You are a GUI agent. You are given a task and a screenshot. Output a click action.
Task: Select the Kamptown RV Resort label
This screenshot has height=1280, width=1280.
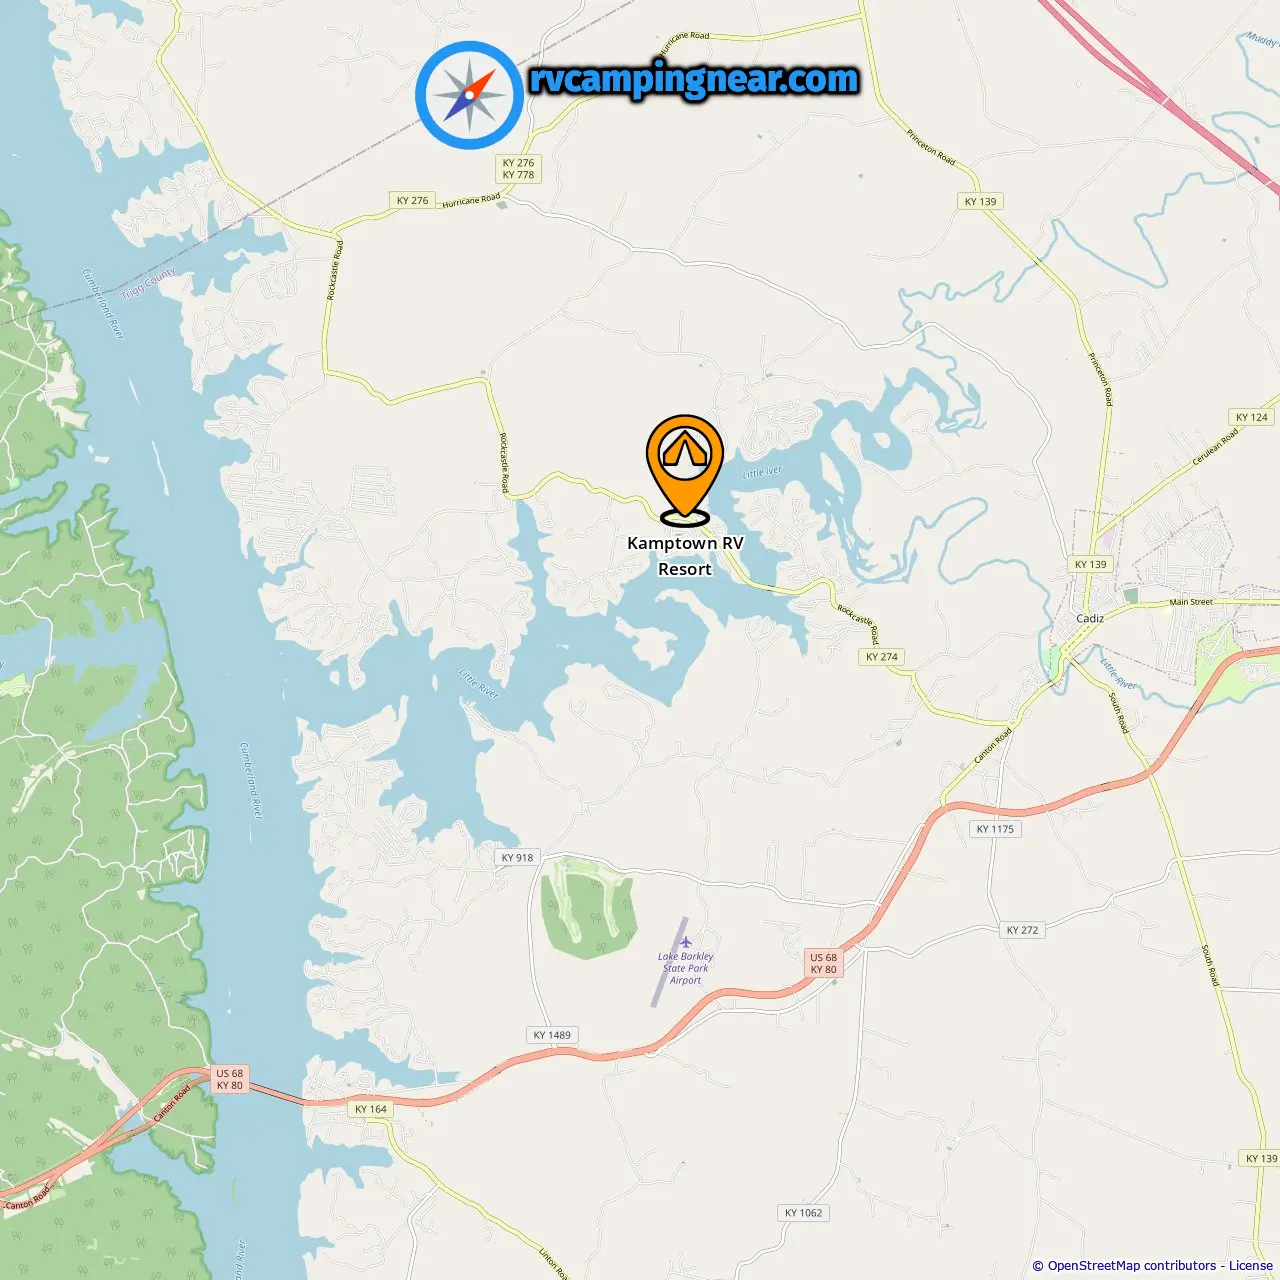685,556
